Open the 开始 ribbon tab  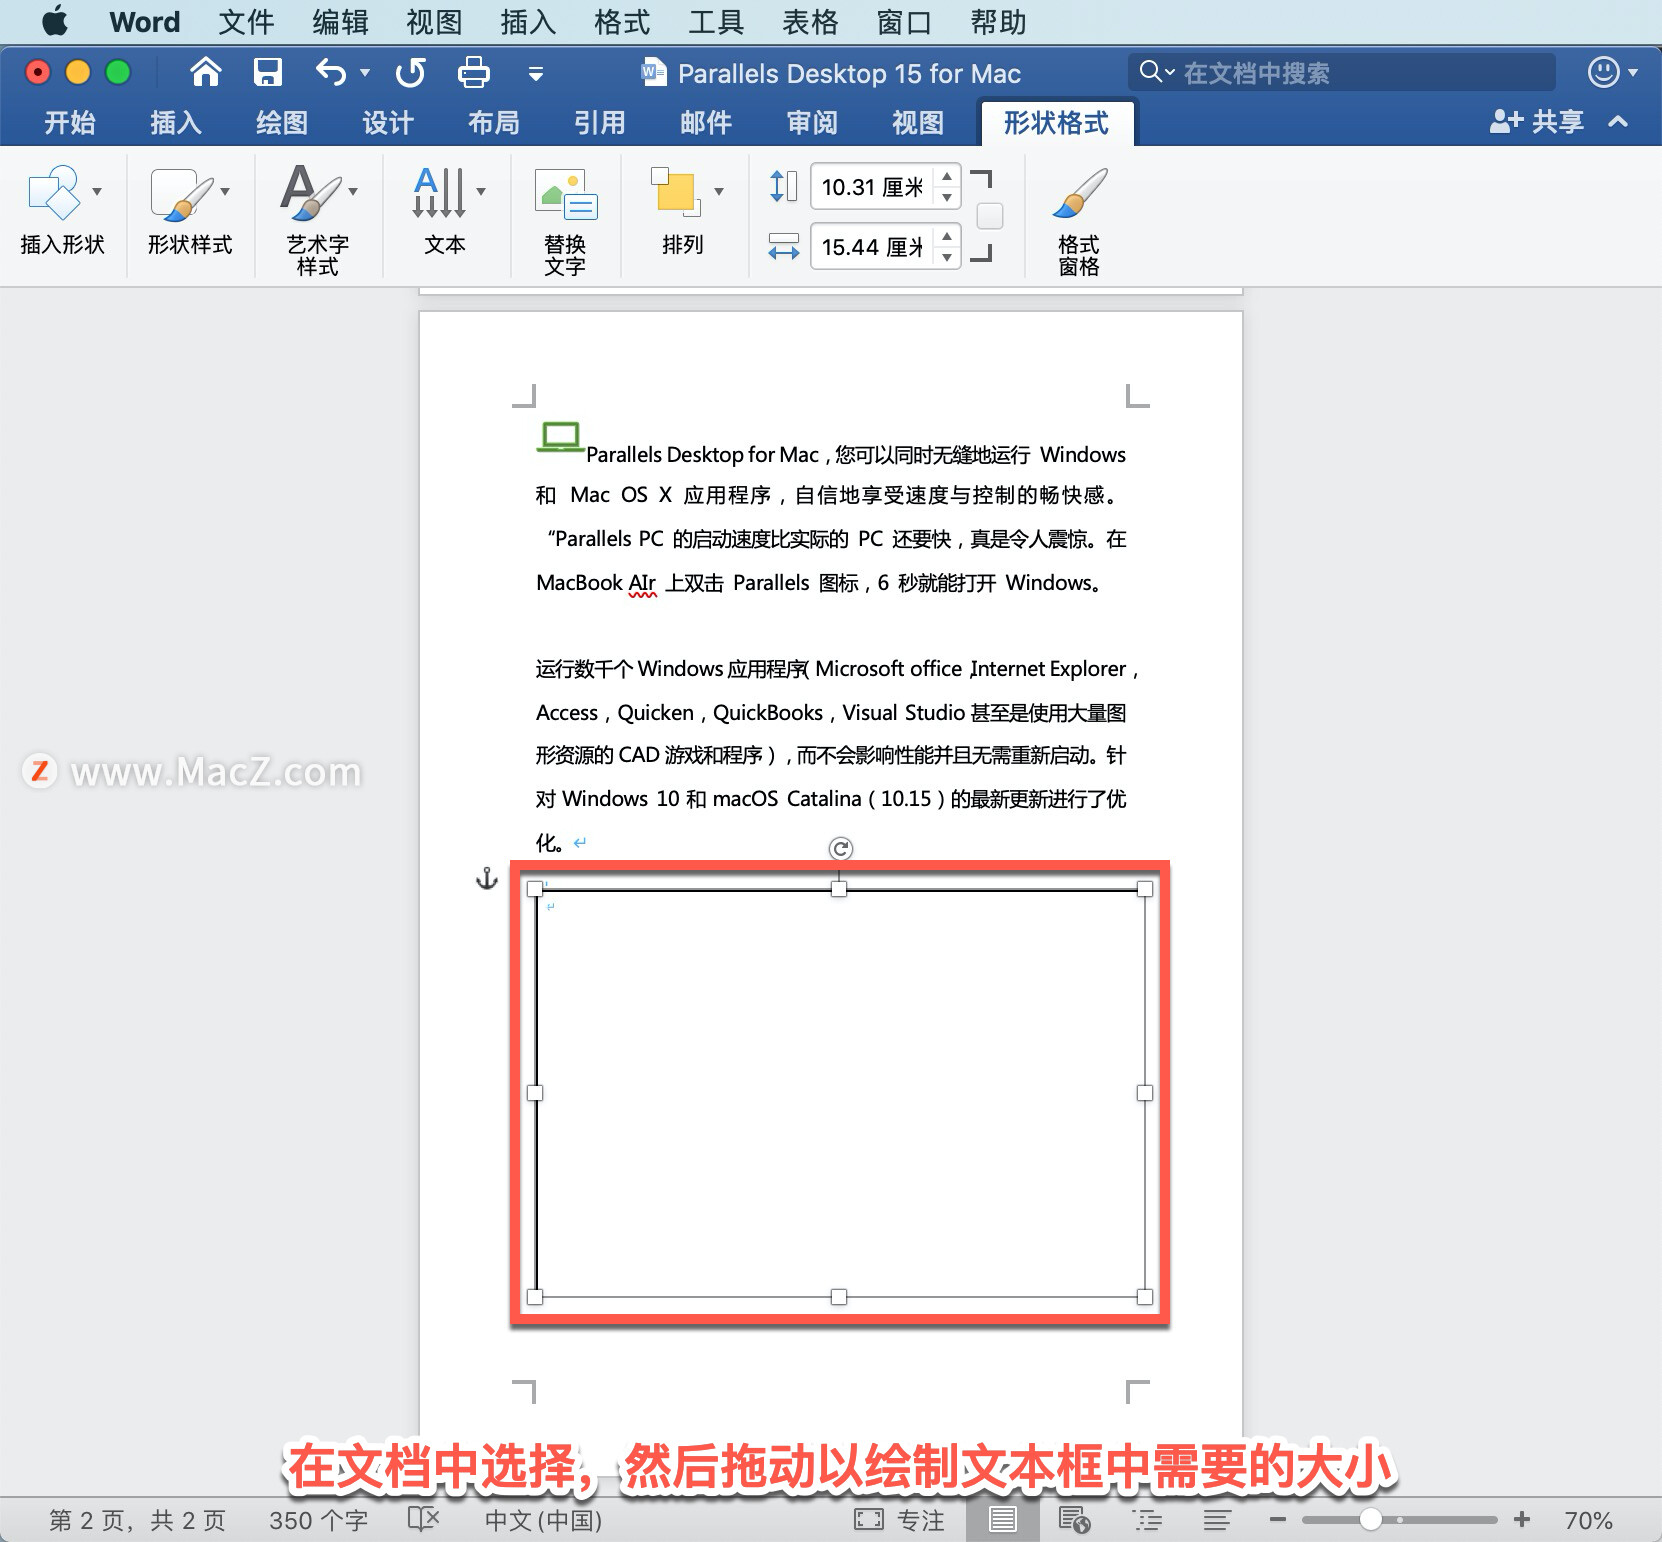(70, 122)
